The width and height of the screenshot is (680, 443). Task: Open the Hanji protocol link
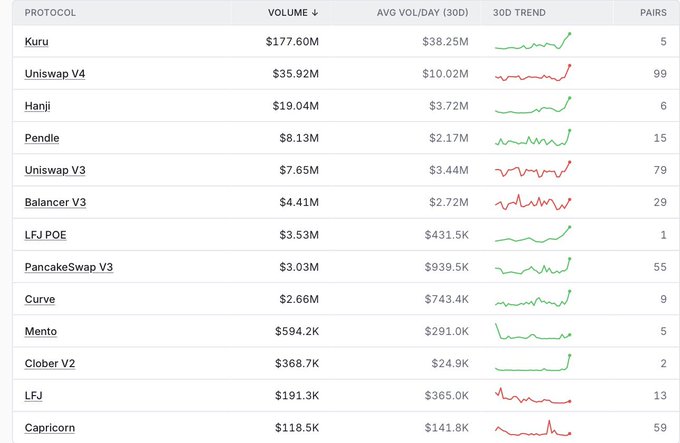(x=37, y=106)
